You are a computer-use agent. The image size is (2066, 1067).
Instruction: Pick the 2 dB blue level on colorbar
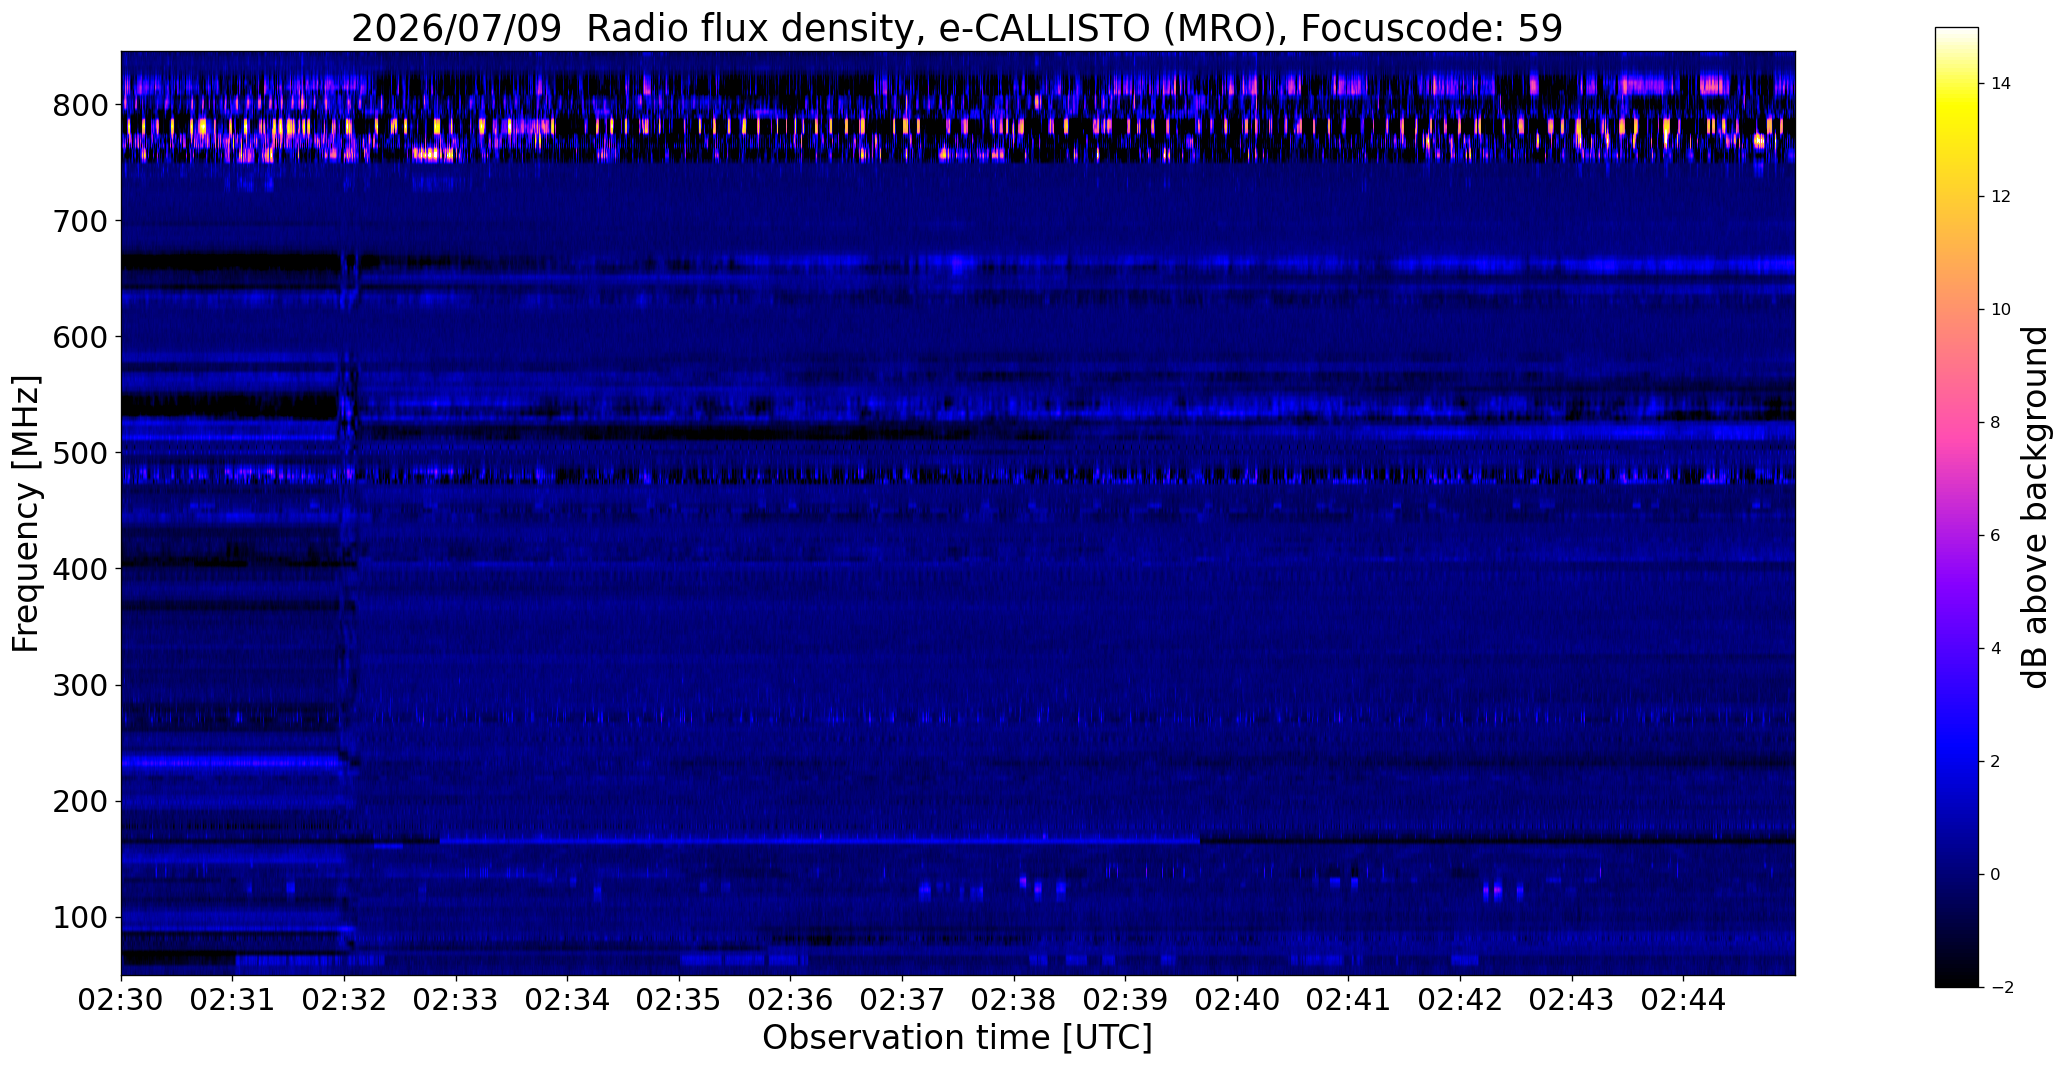click(1957, 761)
